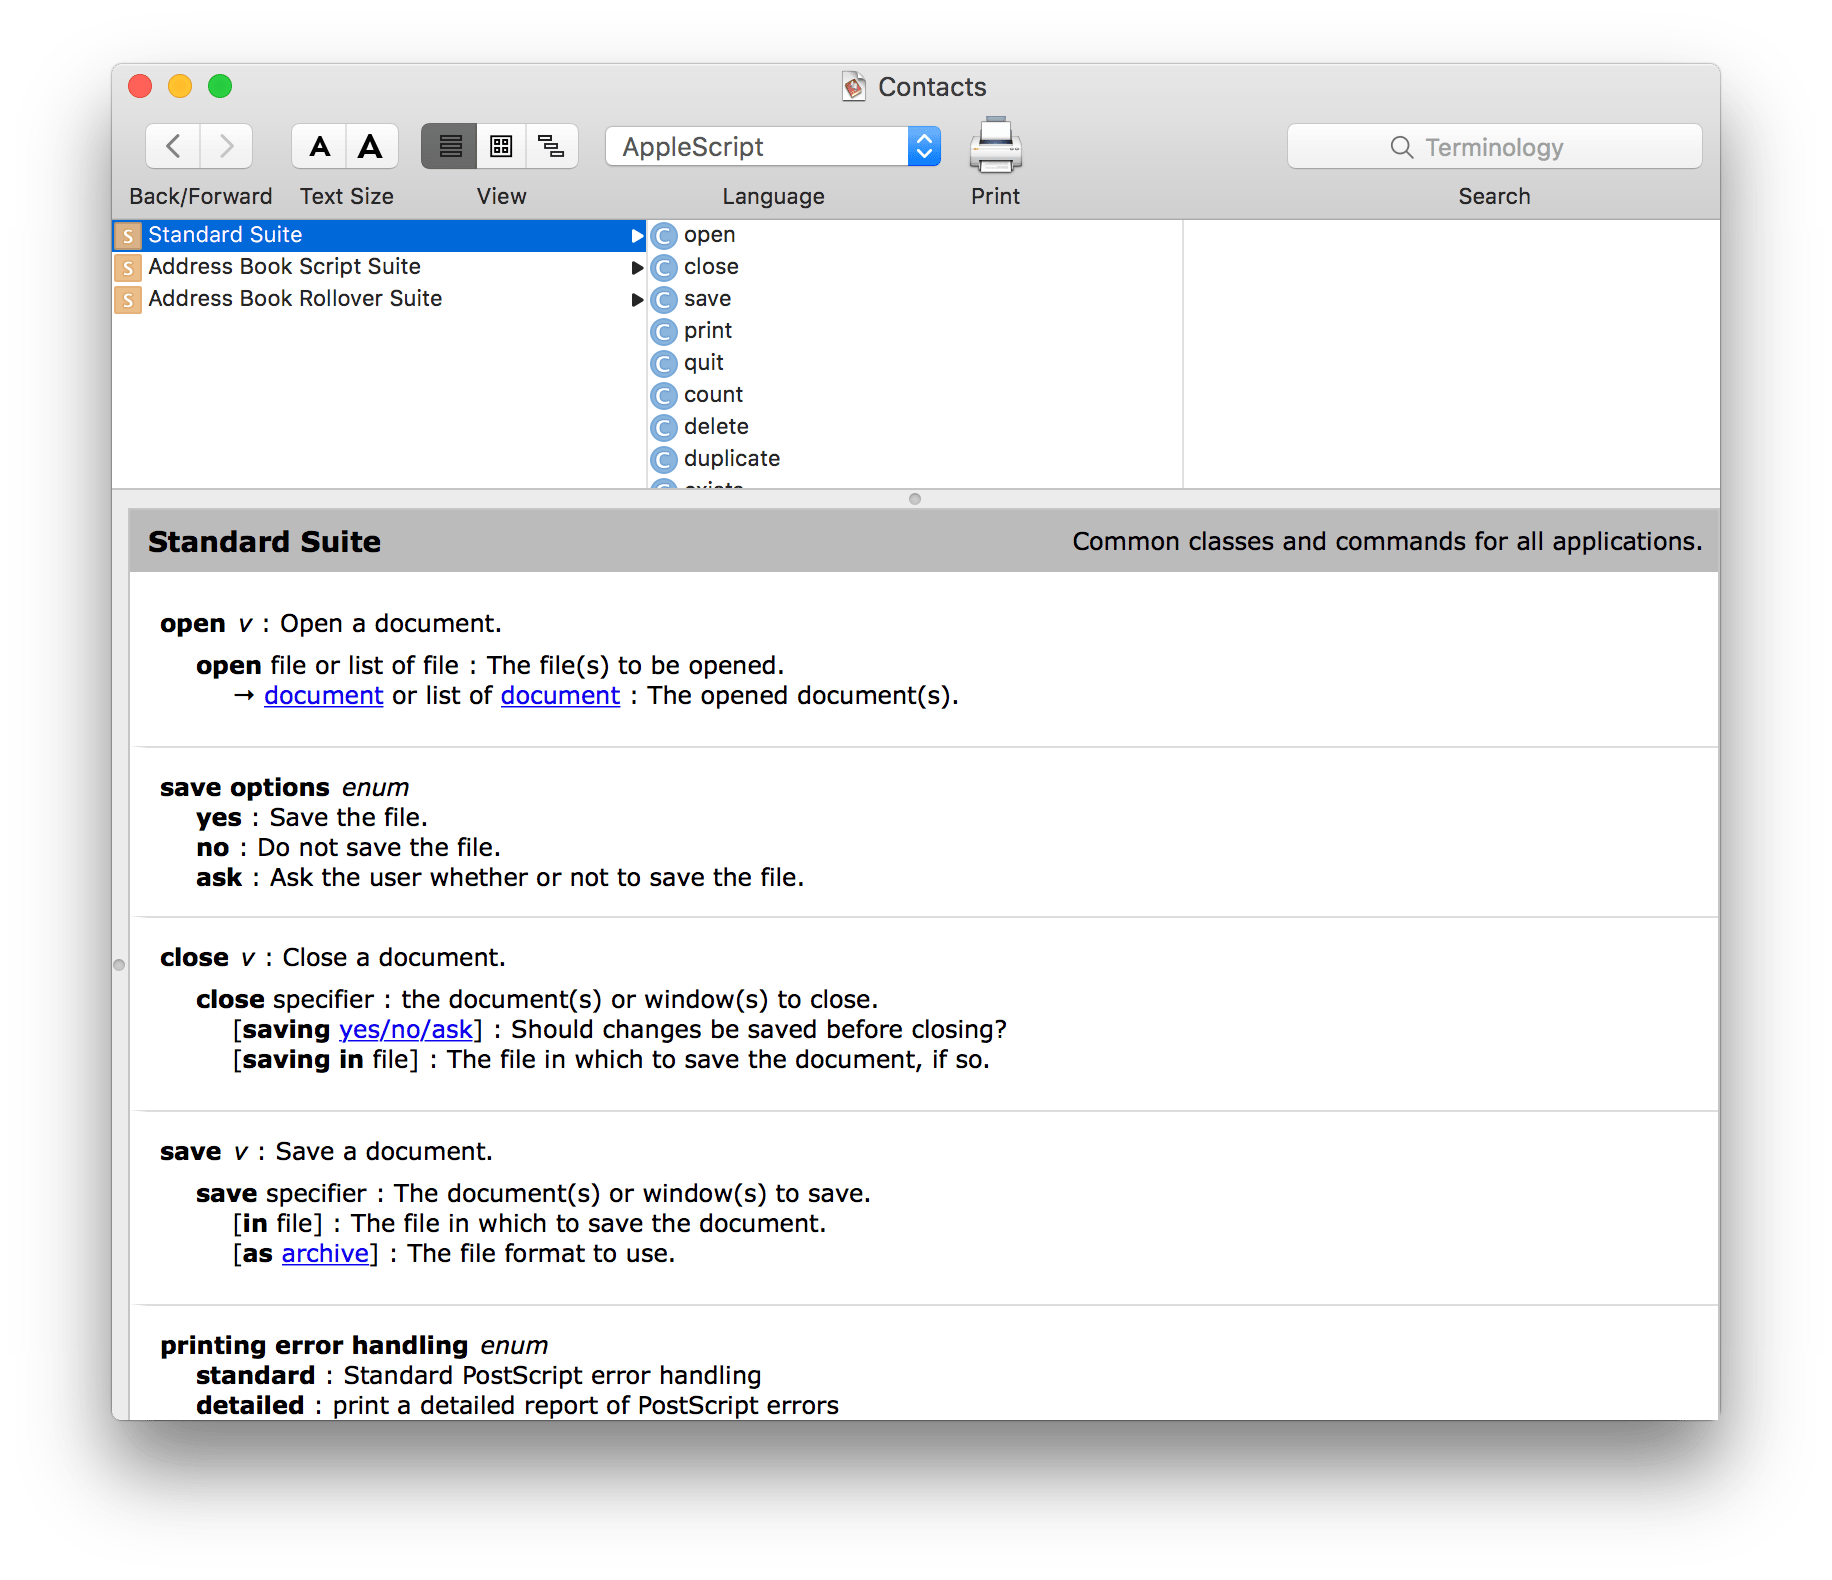
Task: Click the 'Text Size' toolbar label
Action: tap(346, 197)
